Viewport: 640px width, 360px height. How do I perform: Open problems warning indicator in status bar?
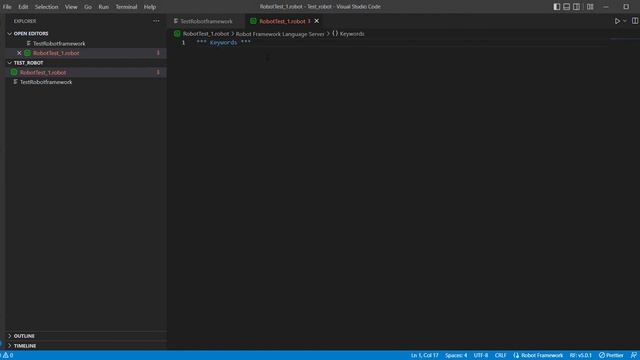click(8, 356)
